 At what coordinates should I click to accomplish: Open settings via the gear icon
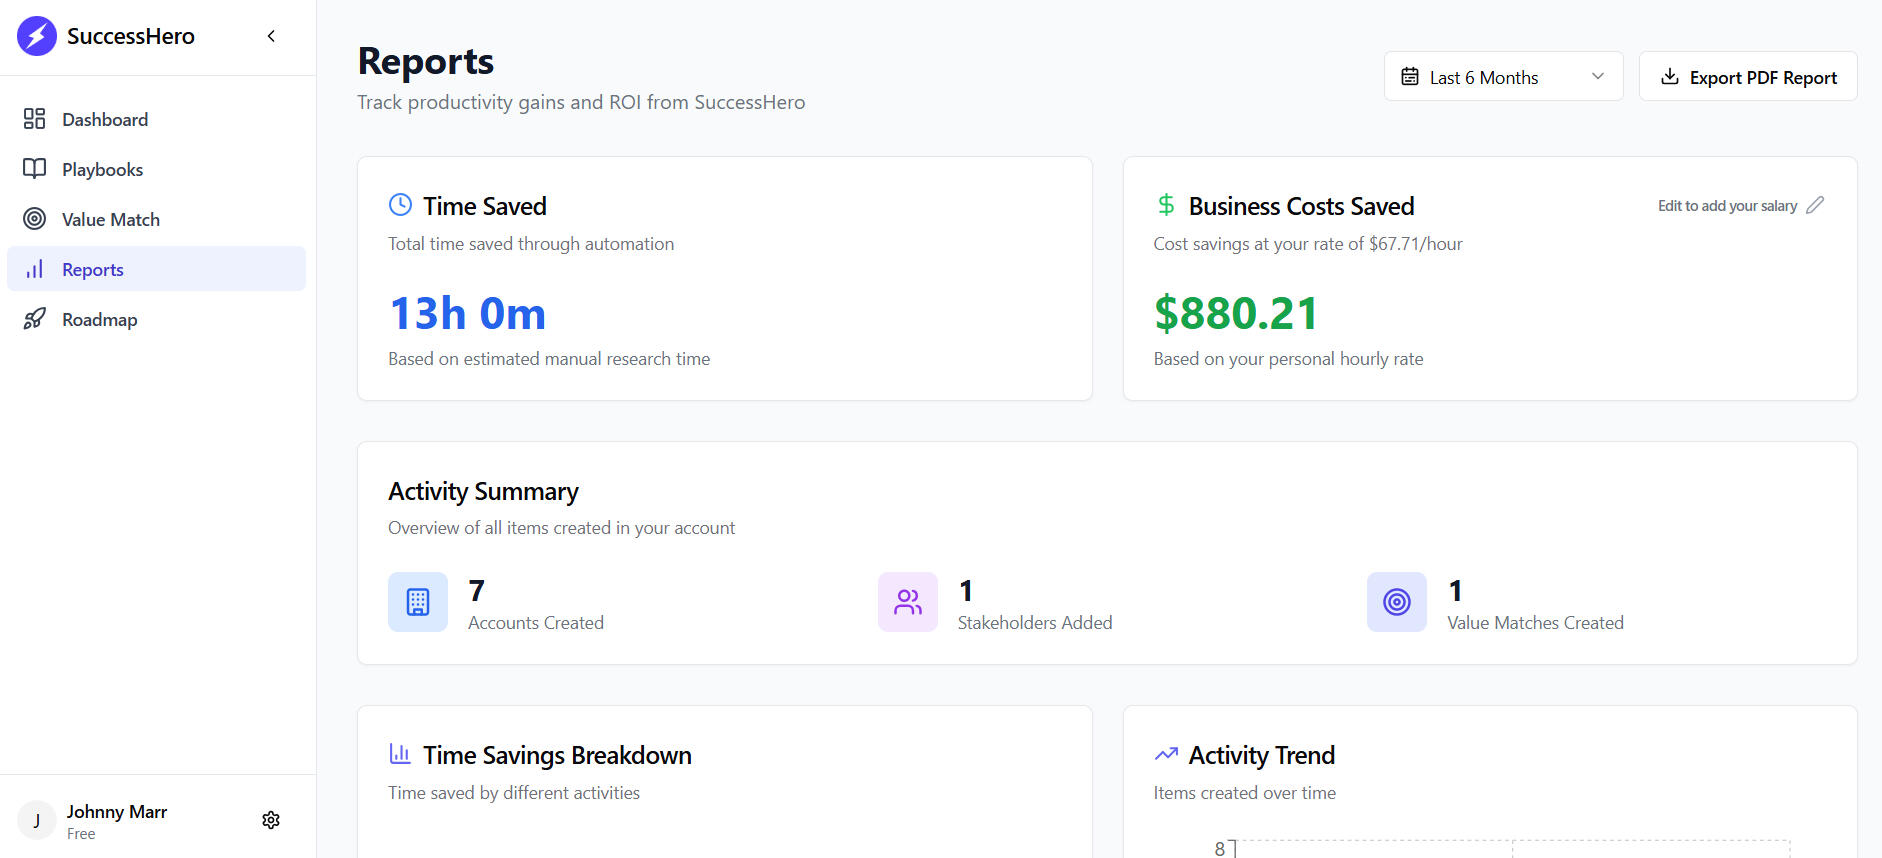click(271, 820)
